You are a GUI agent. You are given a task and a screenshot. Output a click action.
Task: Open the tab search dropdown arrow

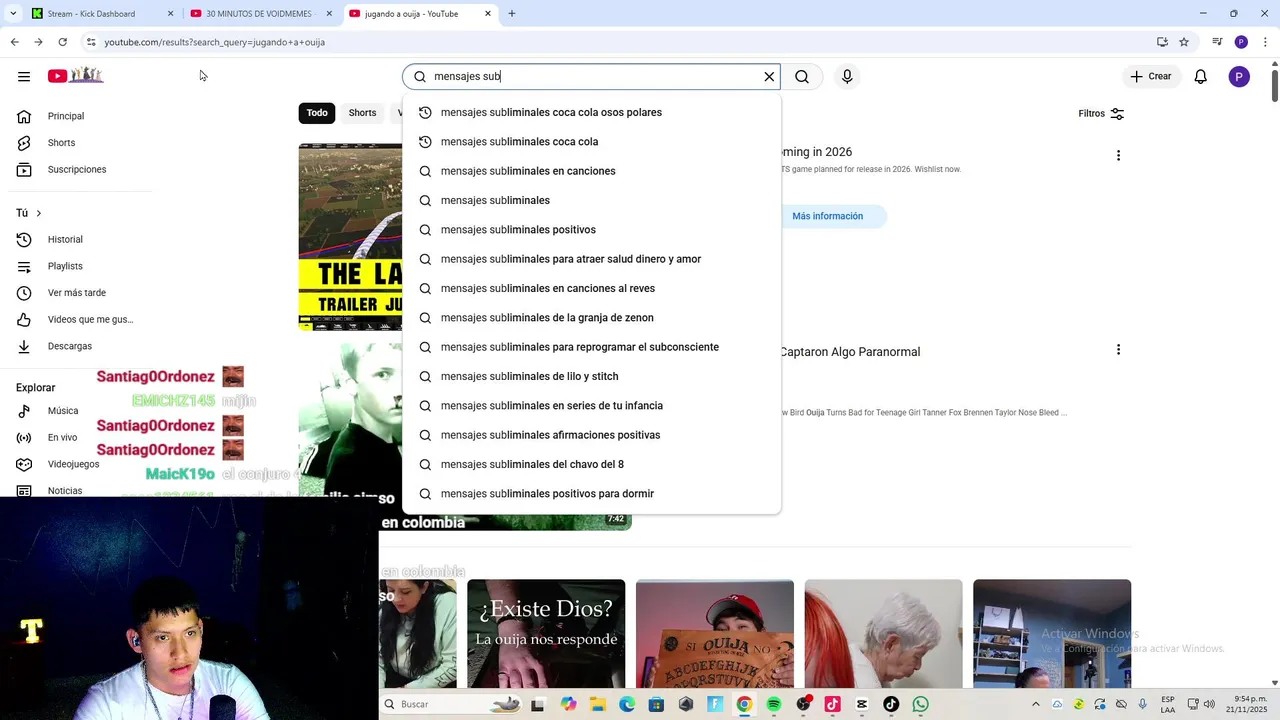coord(13,14)
